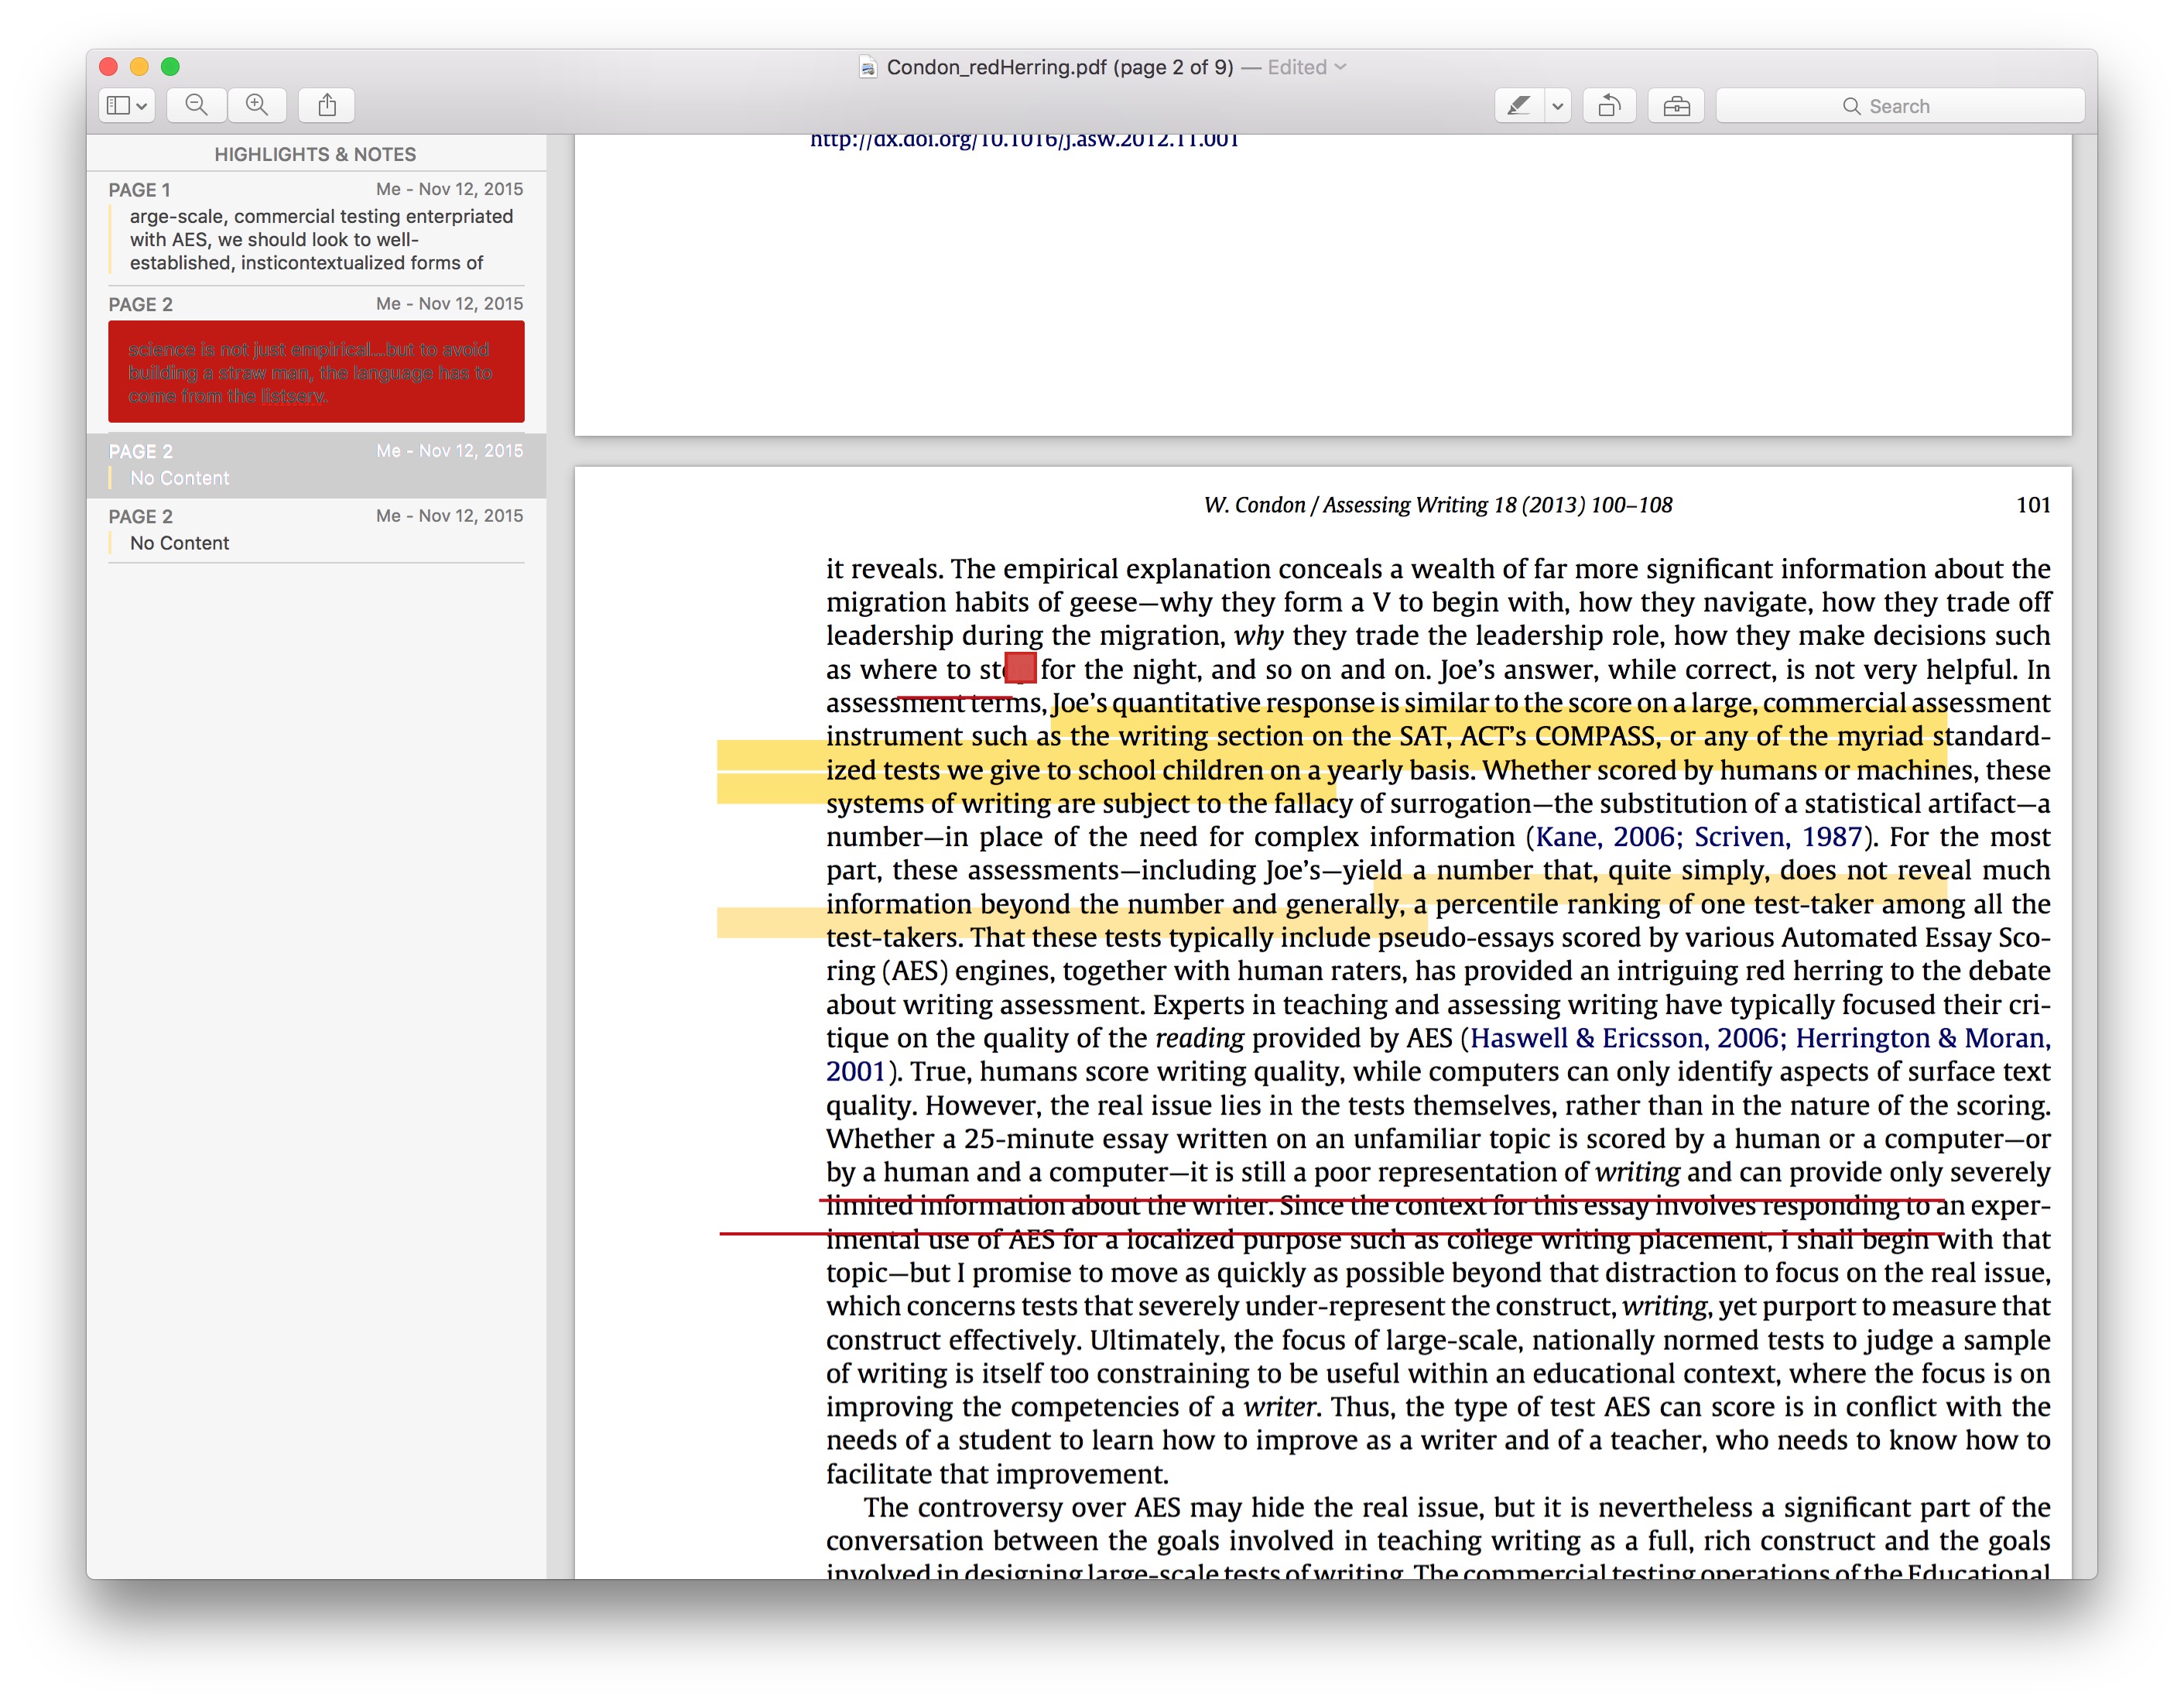Open the dx.doi.org link at top

(1024, 141)
